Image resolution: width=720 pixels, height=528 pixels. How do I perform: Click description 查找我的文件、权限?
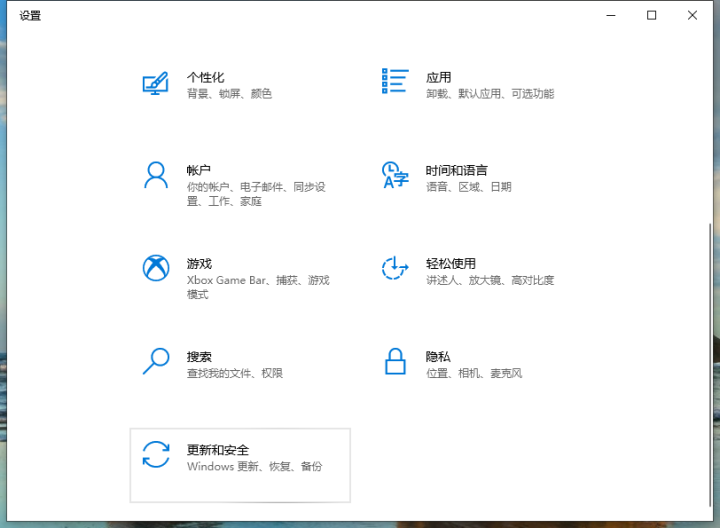pyautogui.click(x=235, y=373)
